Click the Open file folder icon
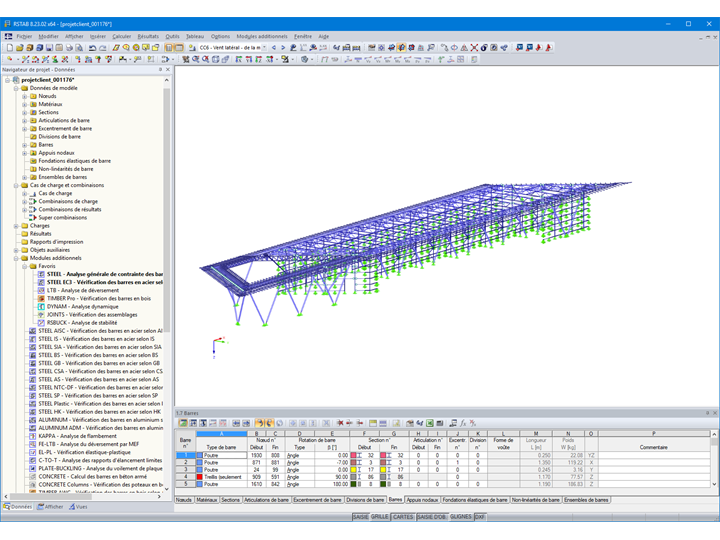The image size is (720, 540). (x=19, y=47)
